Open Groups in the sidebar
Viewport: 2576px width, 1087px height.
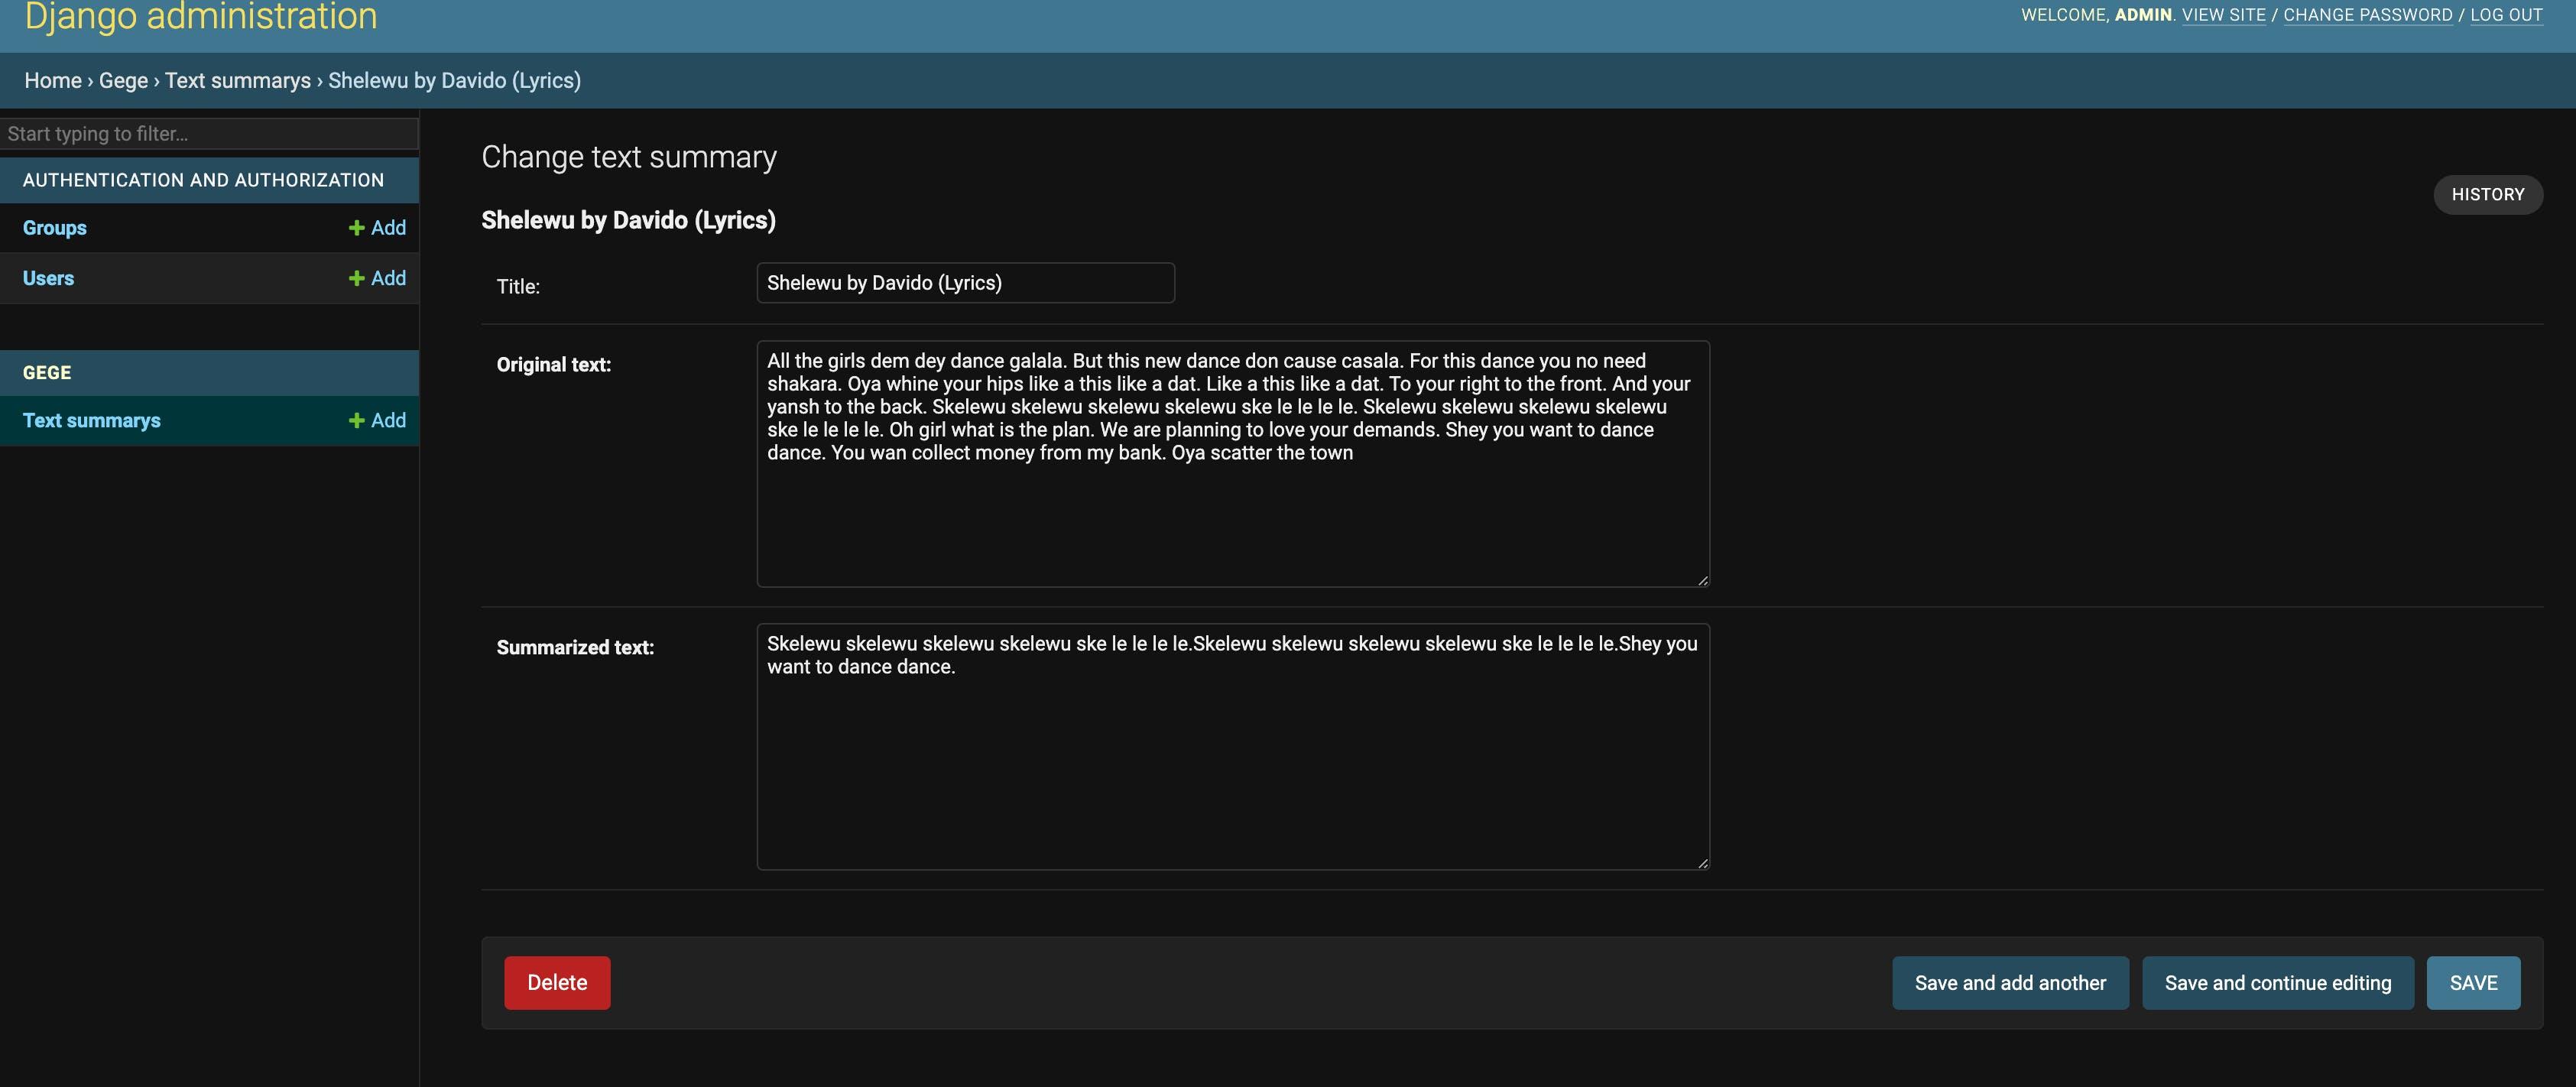click(54, 227)
